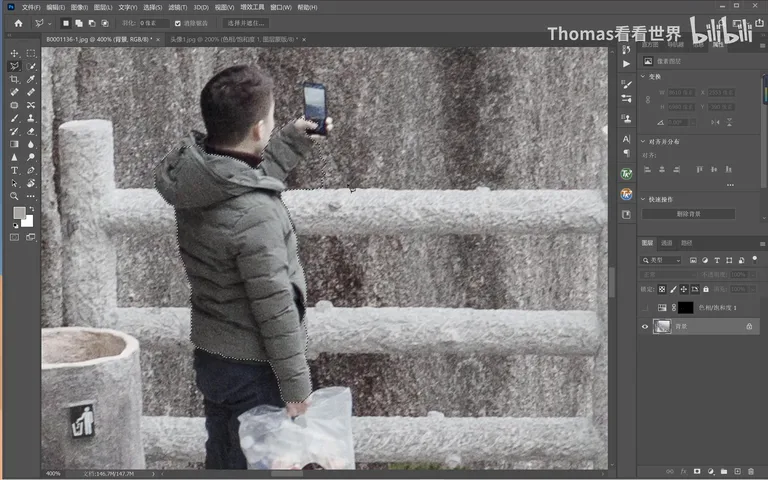
Task: Click the 选择并遮住 button
Action: tap(245, 23)
